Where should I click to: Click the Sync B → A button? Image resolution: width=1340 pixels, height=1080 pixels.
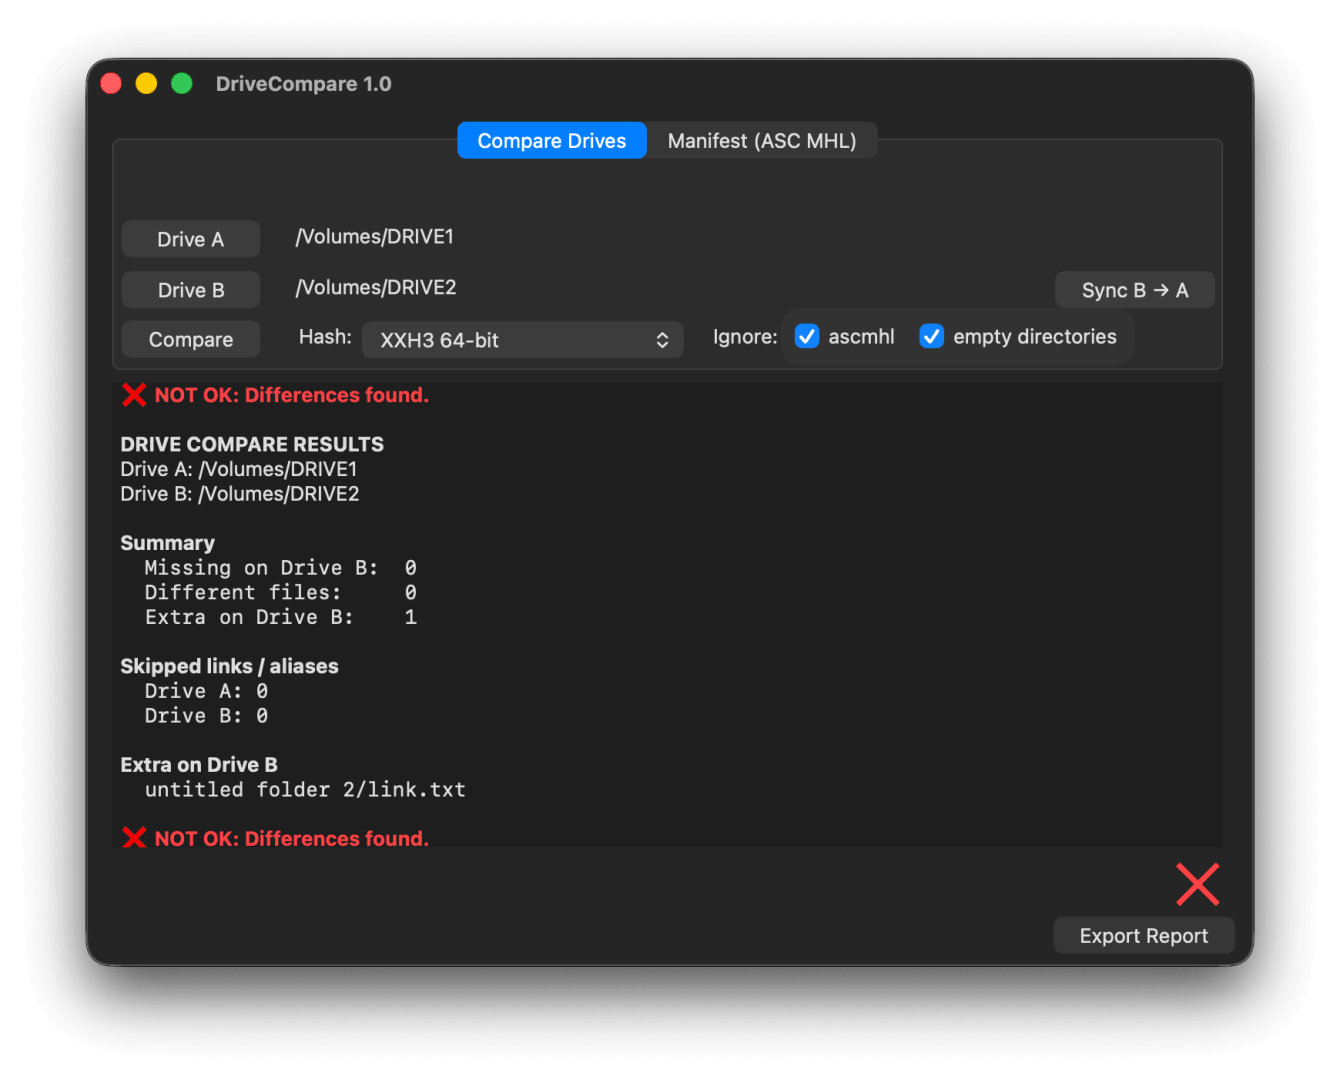click(1135, 290)
